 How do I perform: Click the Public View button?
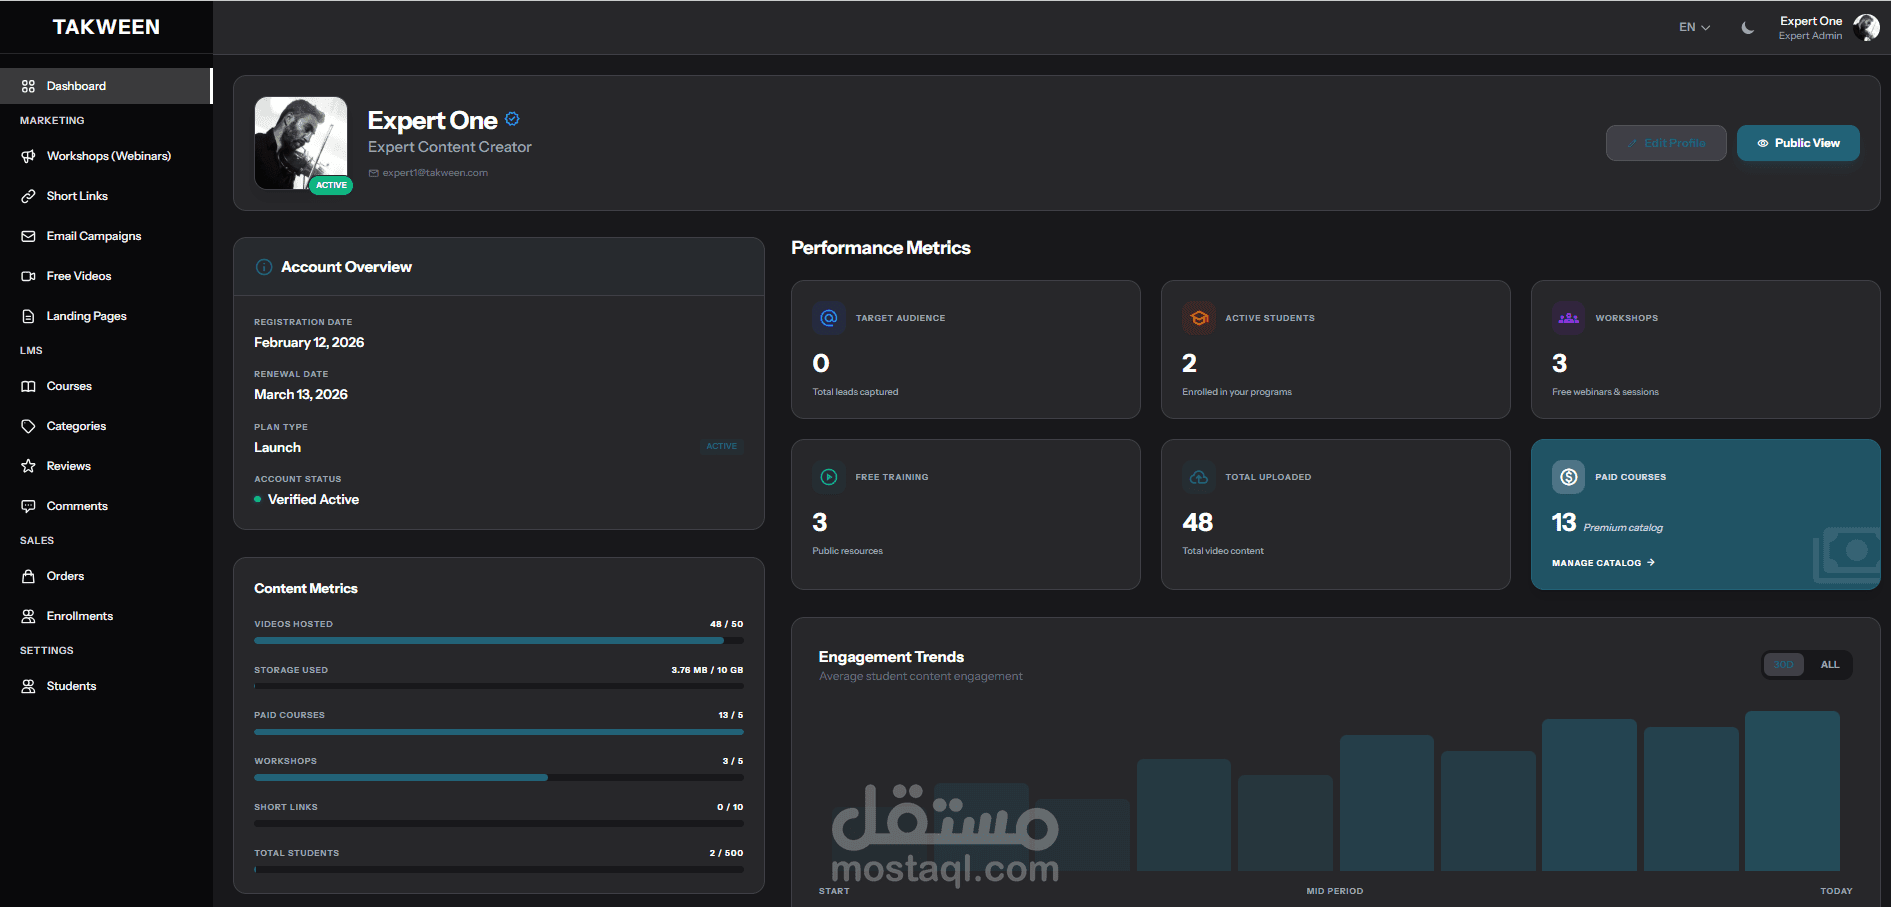(x=1798, y=143)
